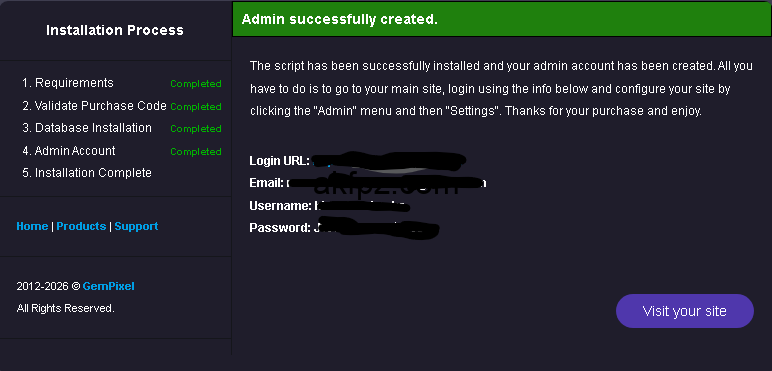Click Completed status next to Admin Account
The image size is (772, 371).
click(x=195, y=152)
